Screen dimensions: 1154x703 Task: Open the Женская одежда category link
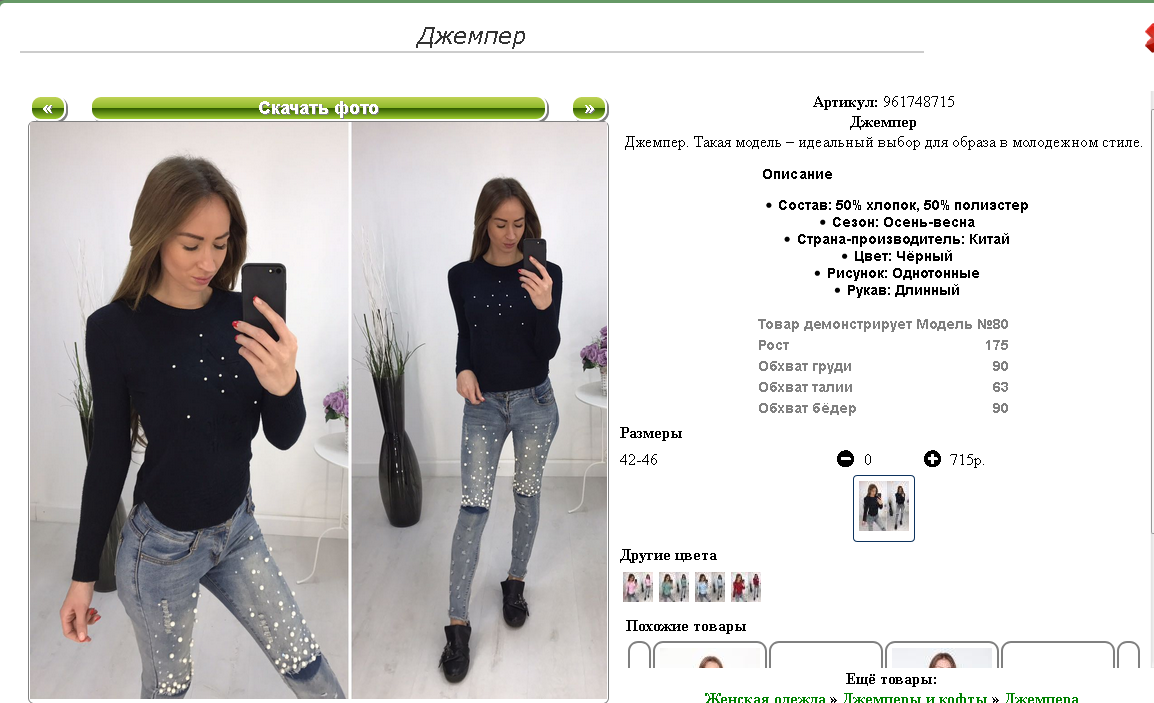click(x=765, y=697)
